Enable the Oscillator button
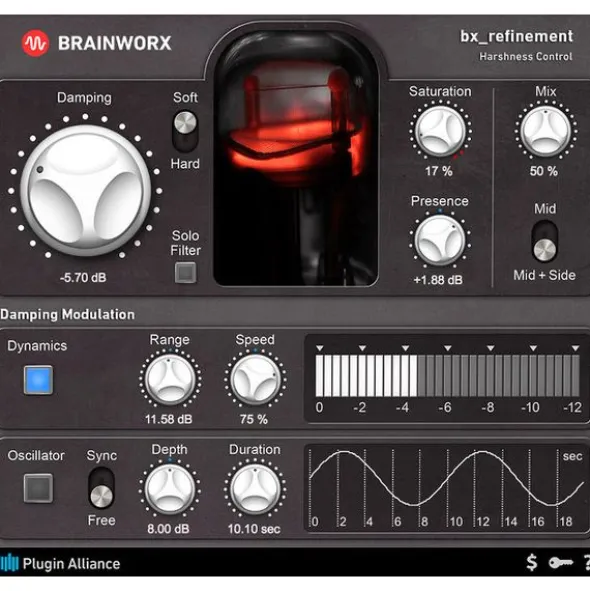This screenshot has height=591, width=590. click(x=38, y=488)
